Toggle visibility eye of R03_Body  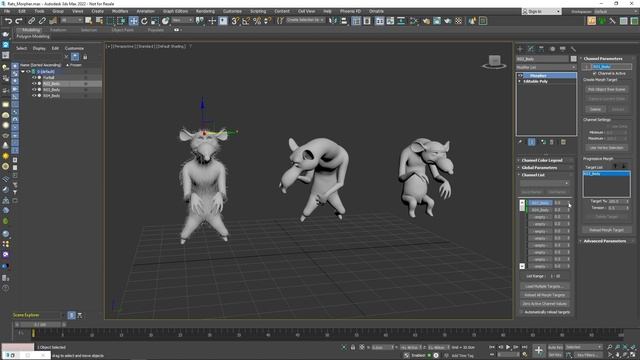pyautogui.click(x=34, y=89)
